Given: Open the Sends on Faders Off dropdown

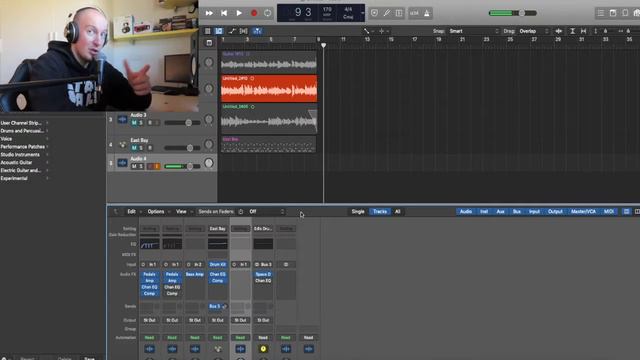Looking at the screenshot, I should click(266, 211).
